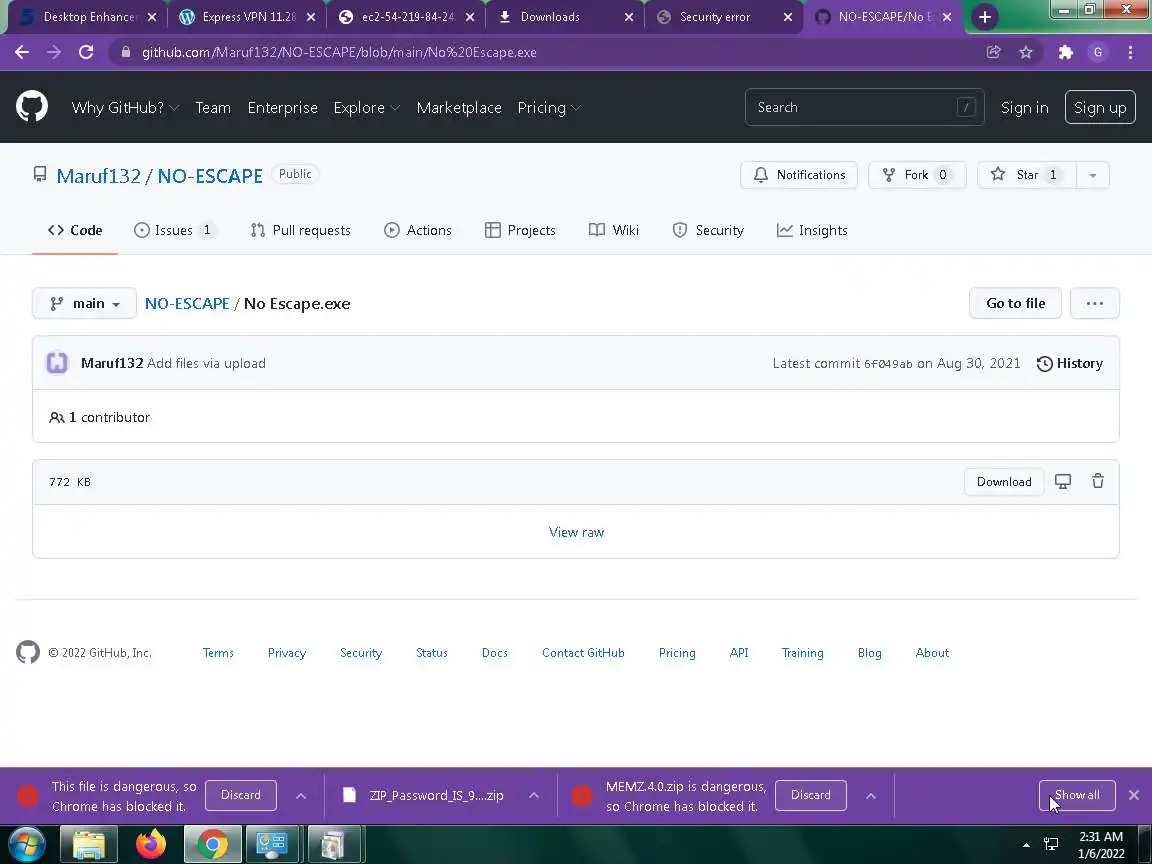The height and width of the screenshot is (864, 1152).
Task: Open the more file options ellipsis button
Action: coord(1095,303)
